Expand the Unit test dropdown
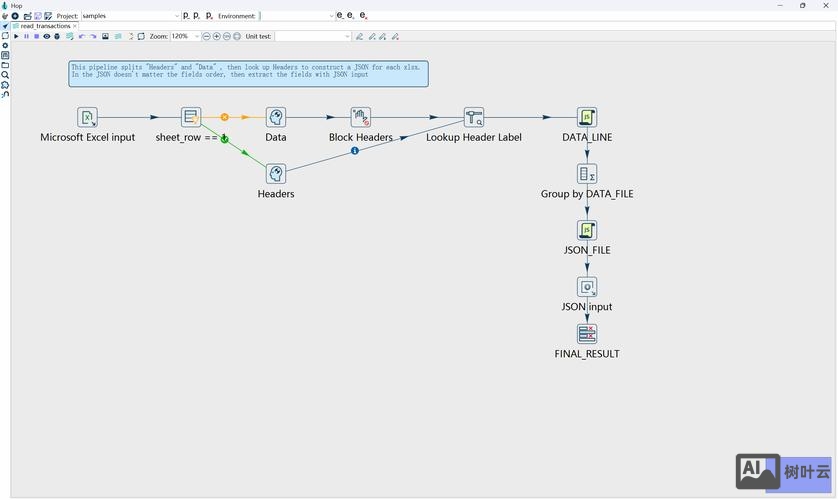 pyautogui.click(x=347, y=36)
